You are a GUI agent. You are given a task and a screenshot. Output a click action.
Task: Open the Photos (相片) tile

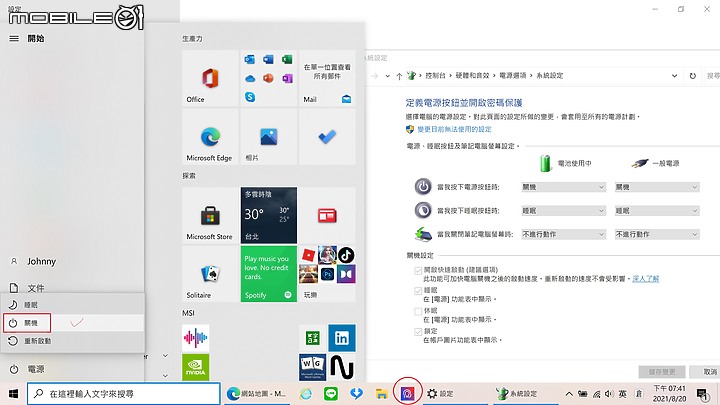[269, 137]
